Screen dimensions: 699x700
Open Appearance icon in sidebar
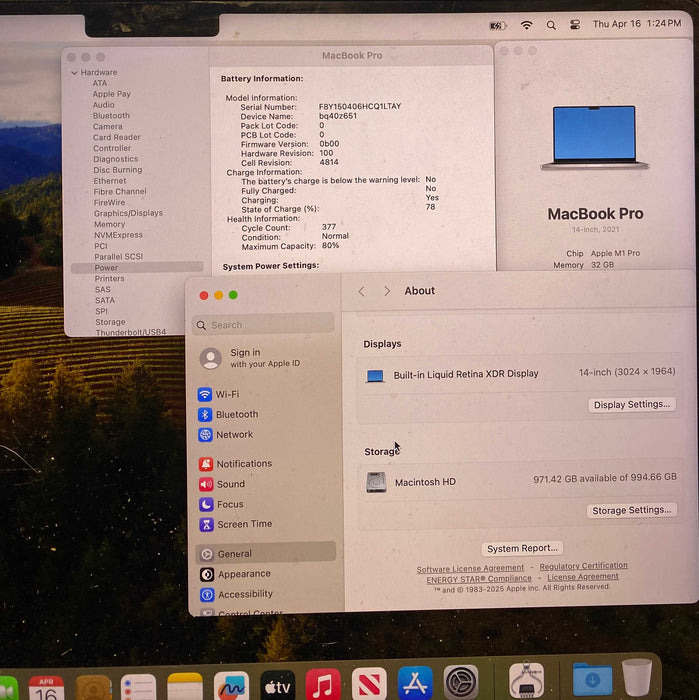[207, 574]
